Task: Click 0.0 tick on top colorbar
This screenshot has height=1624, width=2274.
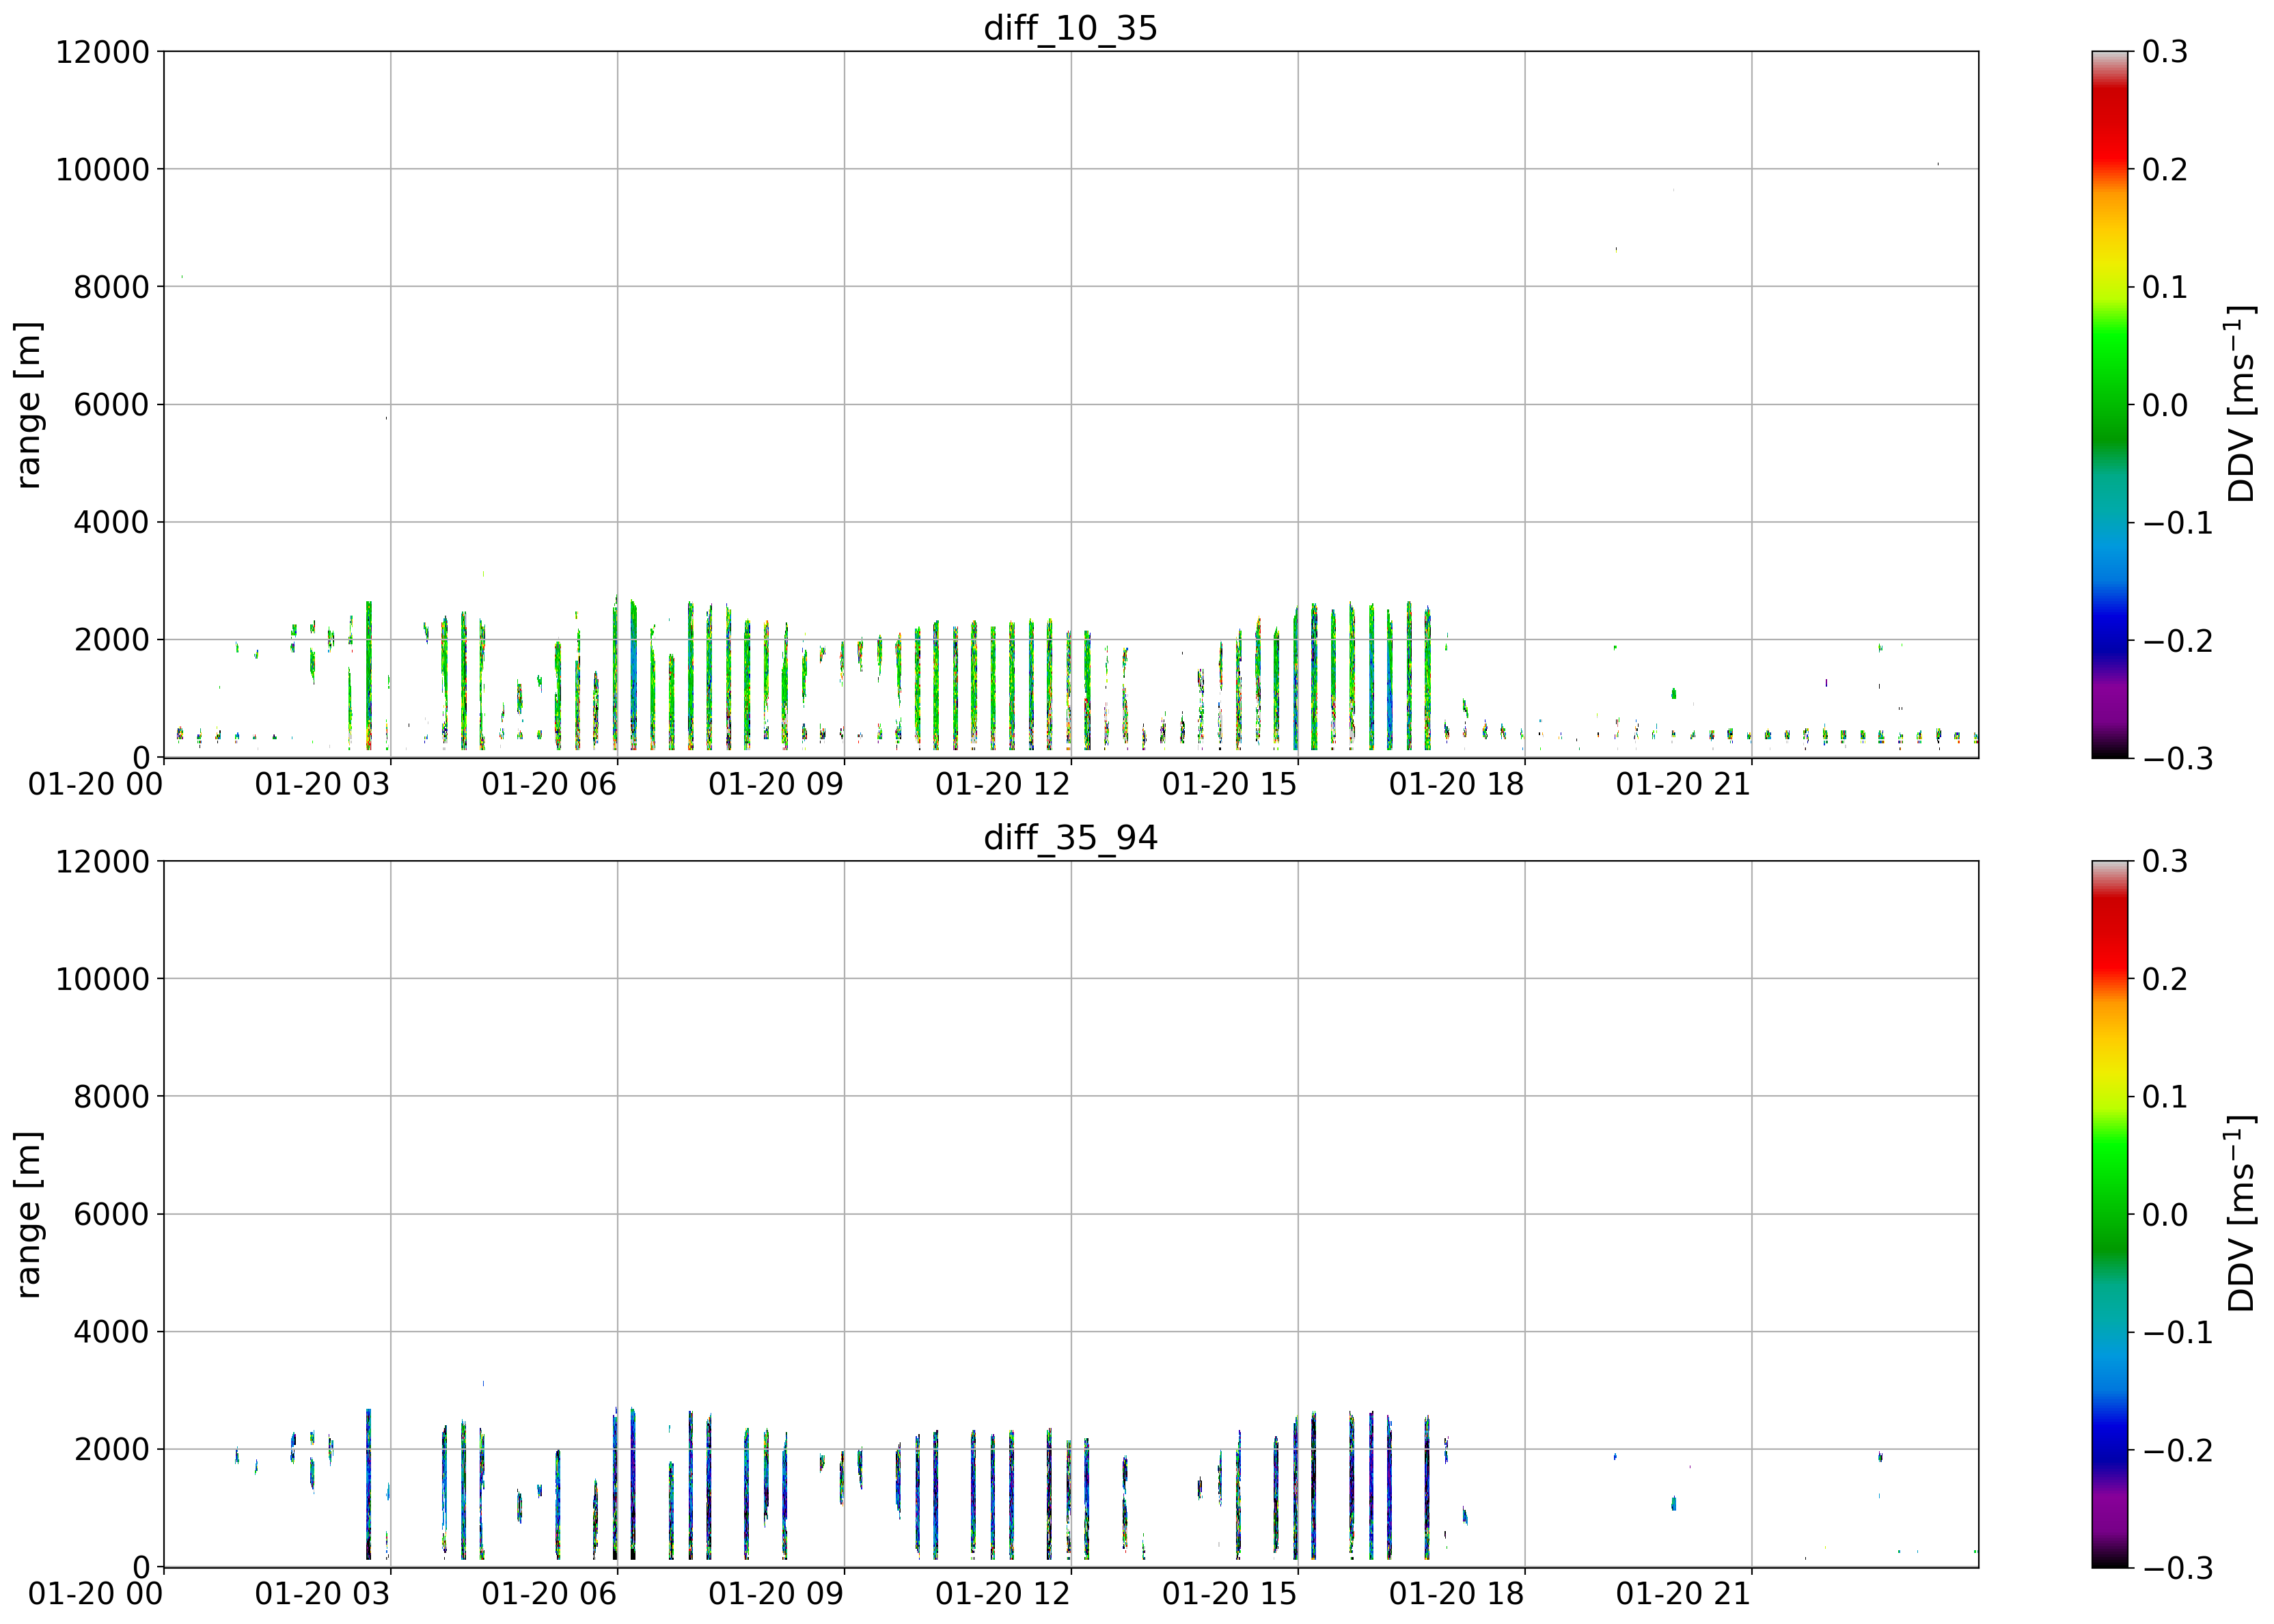Action: (2165, 405)
